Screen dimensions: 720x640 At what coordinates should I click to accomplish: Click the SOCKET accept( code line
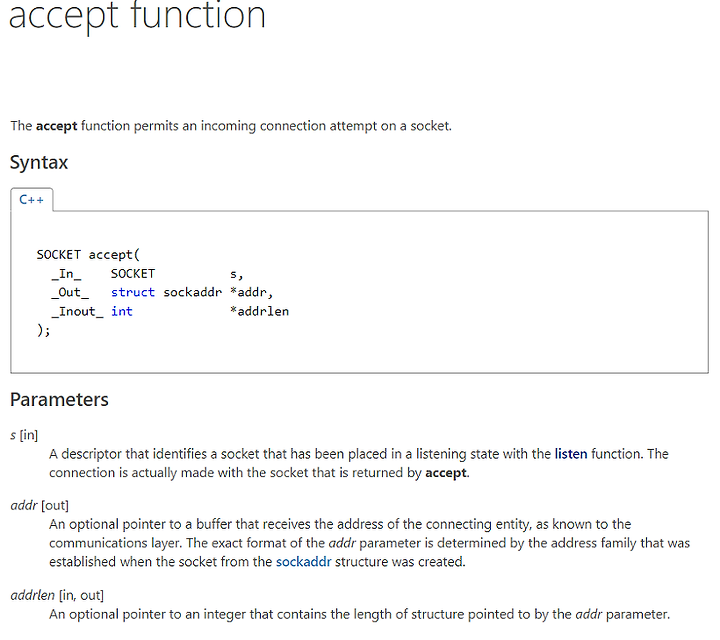(x=88, y=255)
